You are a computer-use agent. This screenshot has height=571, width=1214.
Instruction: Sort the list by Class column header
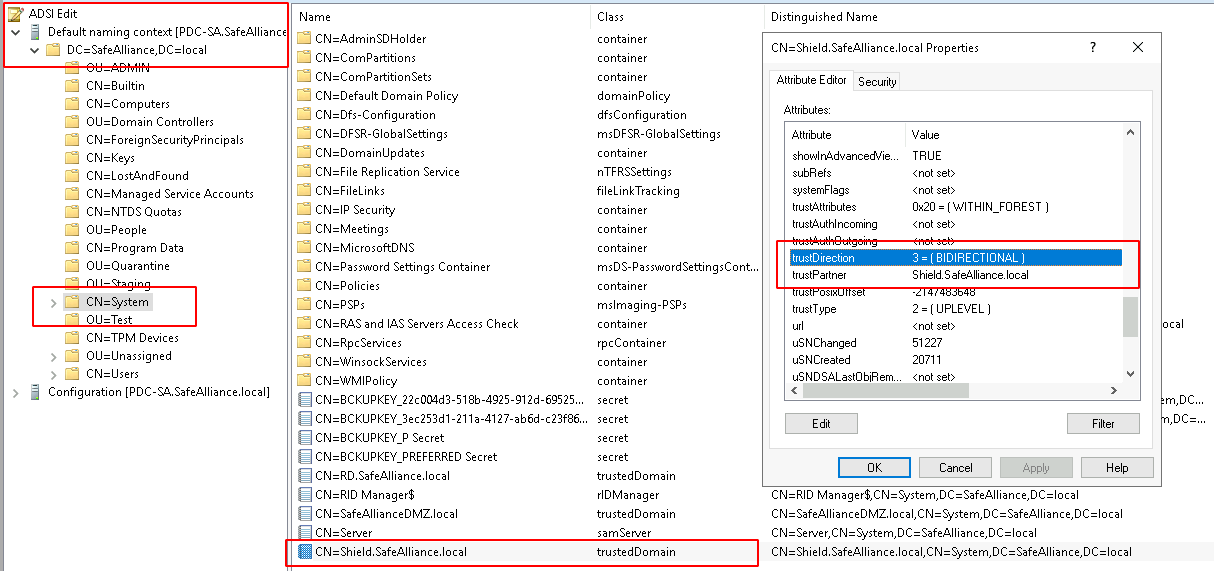611,17
